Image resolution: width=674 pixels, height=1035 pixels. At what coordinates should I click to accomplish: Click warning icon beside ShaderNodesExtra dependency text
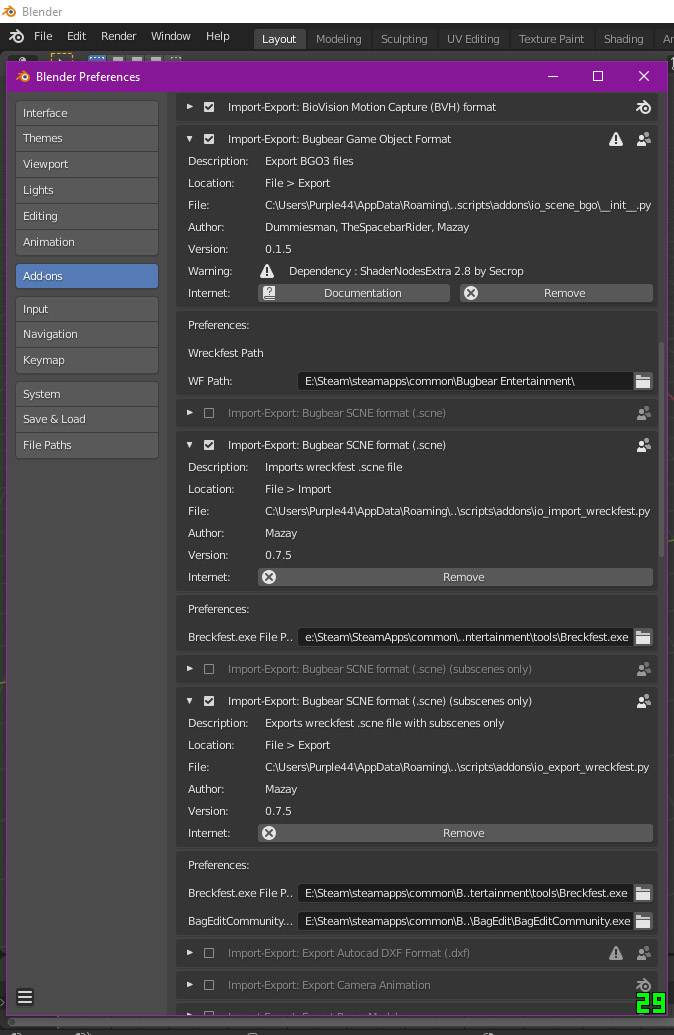(x=267, y=271)
